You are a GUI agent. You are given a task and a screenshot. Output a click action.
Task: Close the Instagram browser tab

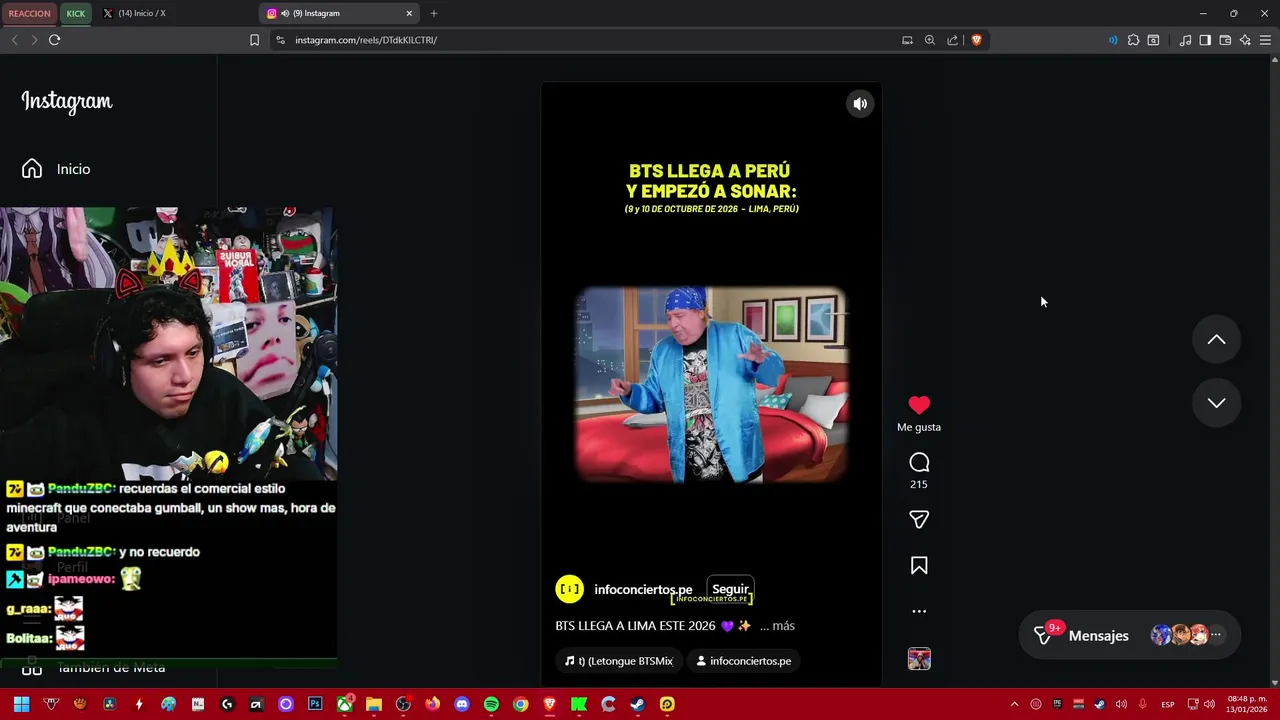click(x=409, y=13)
